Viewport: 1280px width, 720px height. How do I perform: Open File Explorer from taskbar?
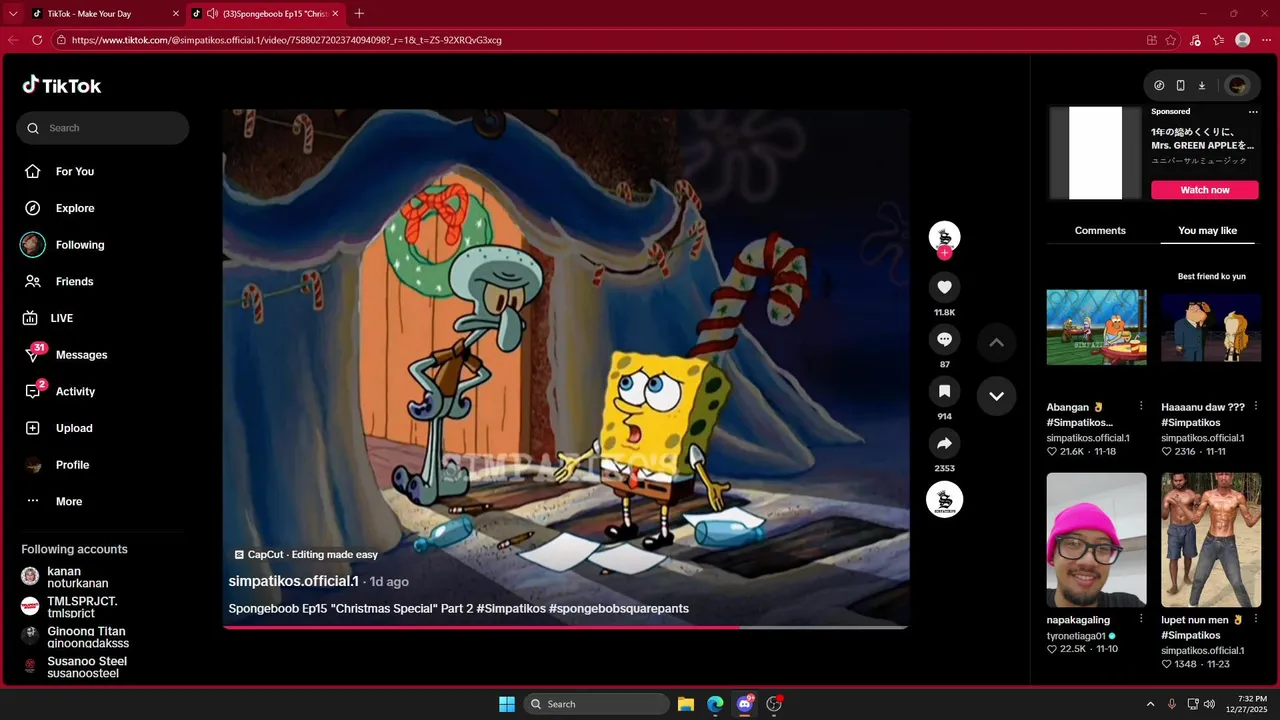pyautogui.click(x=686, y=704)
